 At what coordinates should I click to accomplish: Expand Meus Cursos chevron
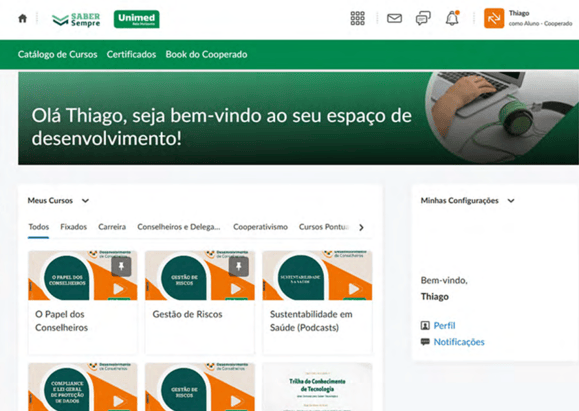pos(85,201)
